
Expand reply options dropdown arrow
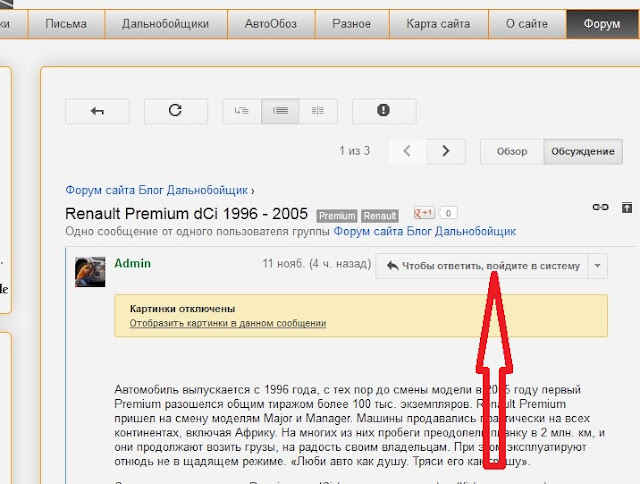pos(598,266)
